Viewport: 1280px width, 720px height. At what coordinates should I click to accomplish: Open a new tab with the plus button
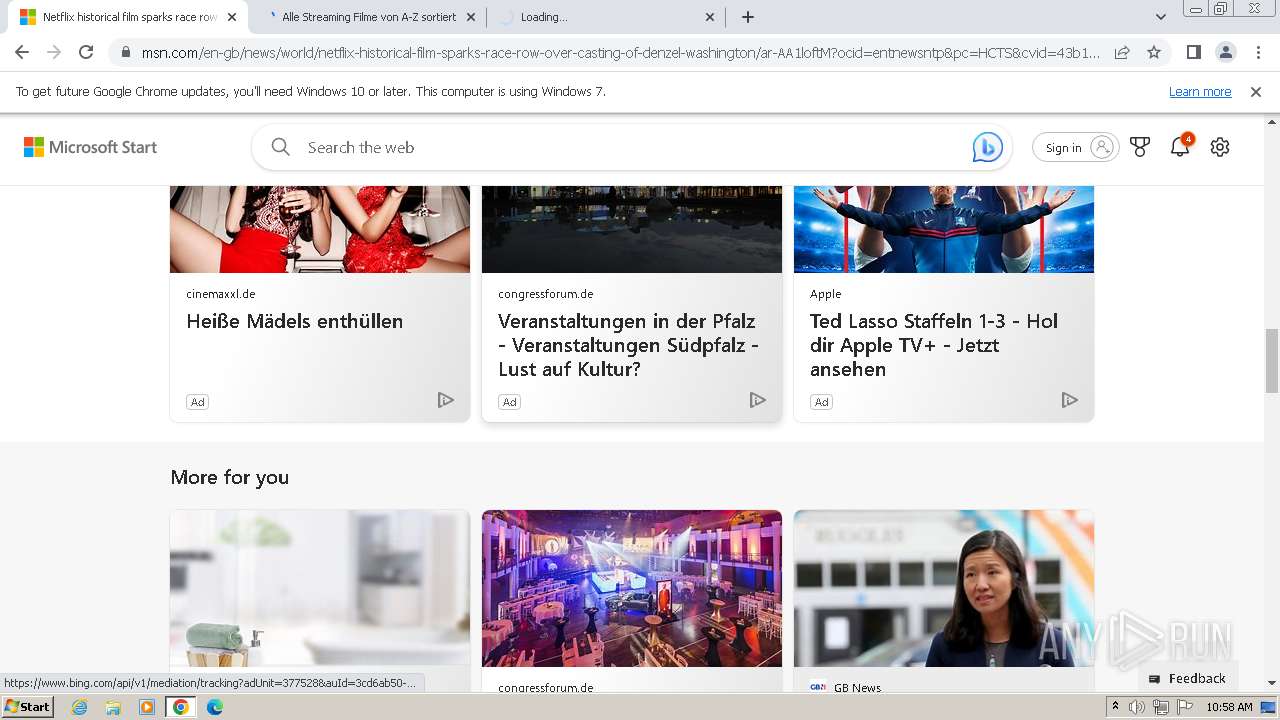point(748,17)
